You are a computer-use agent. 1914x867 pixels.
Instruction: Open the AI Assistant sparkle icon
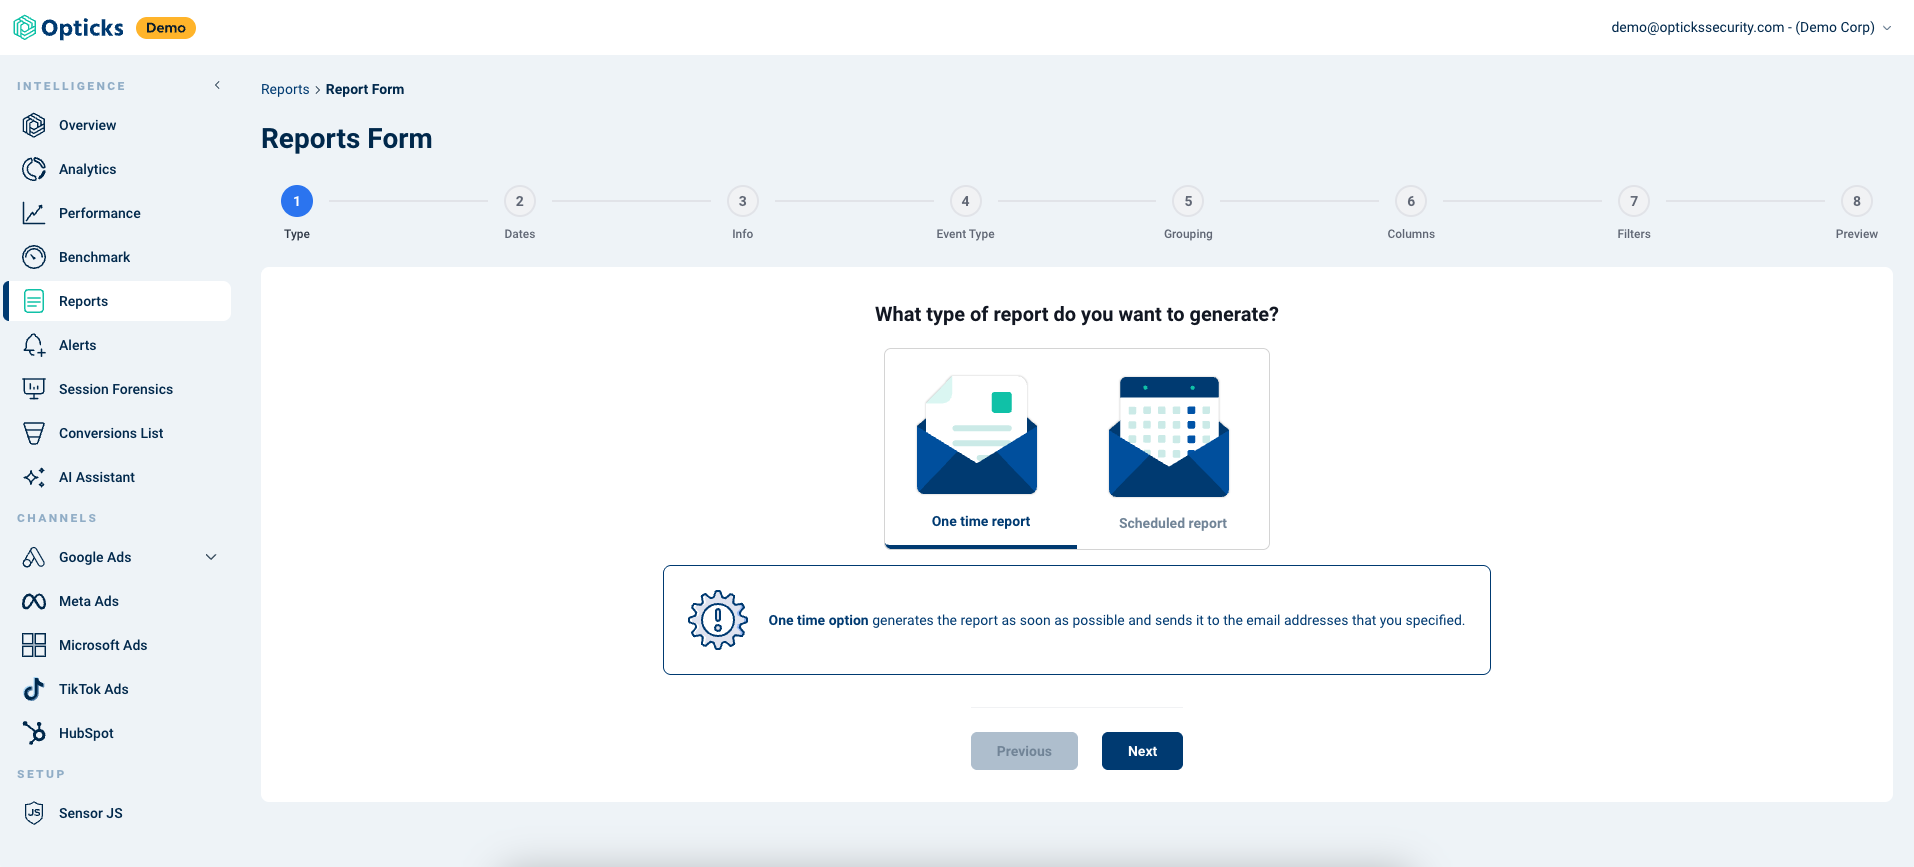click(x=34, y=477)
